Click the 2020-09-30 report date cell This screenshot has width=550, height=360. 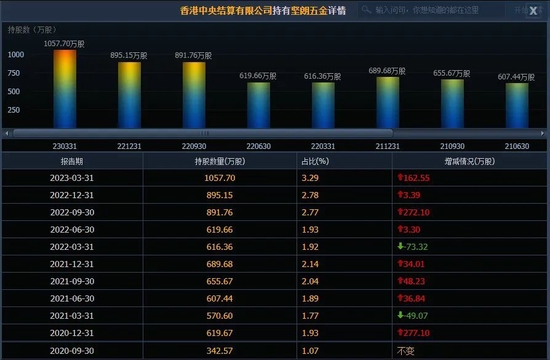tap(72, 351)
